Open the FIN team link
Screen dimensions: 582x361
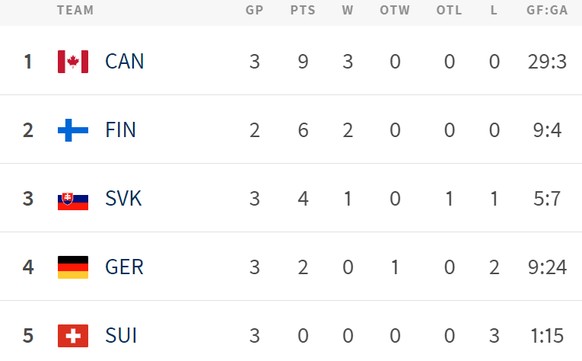click(x=121, y=130)
